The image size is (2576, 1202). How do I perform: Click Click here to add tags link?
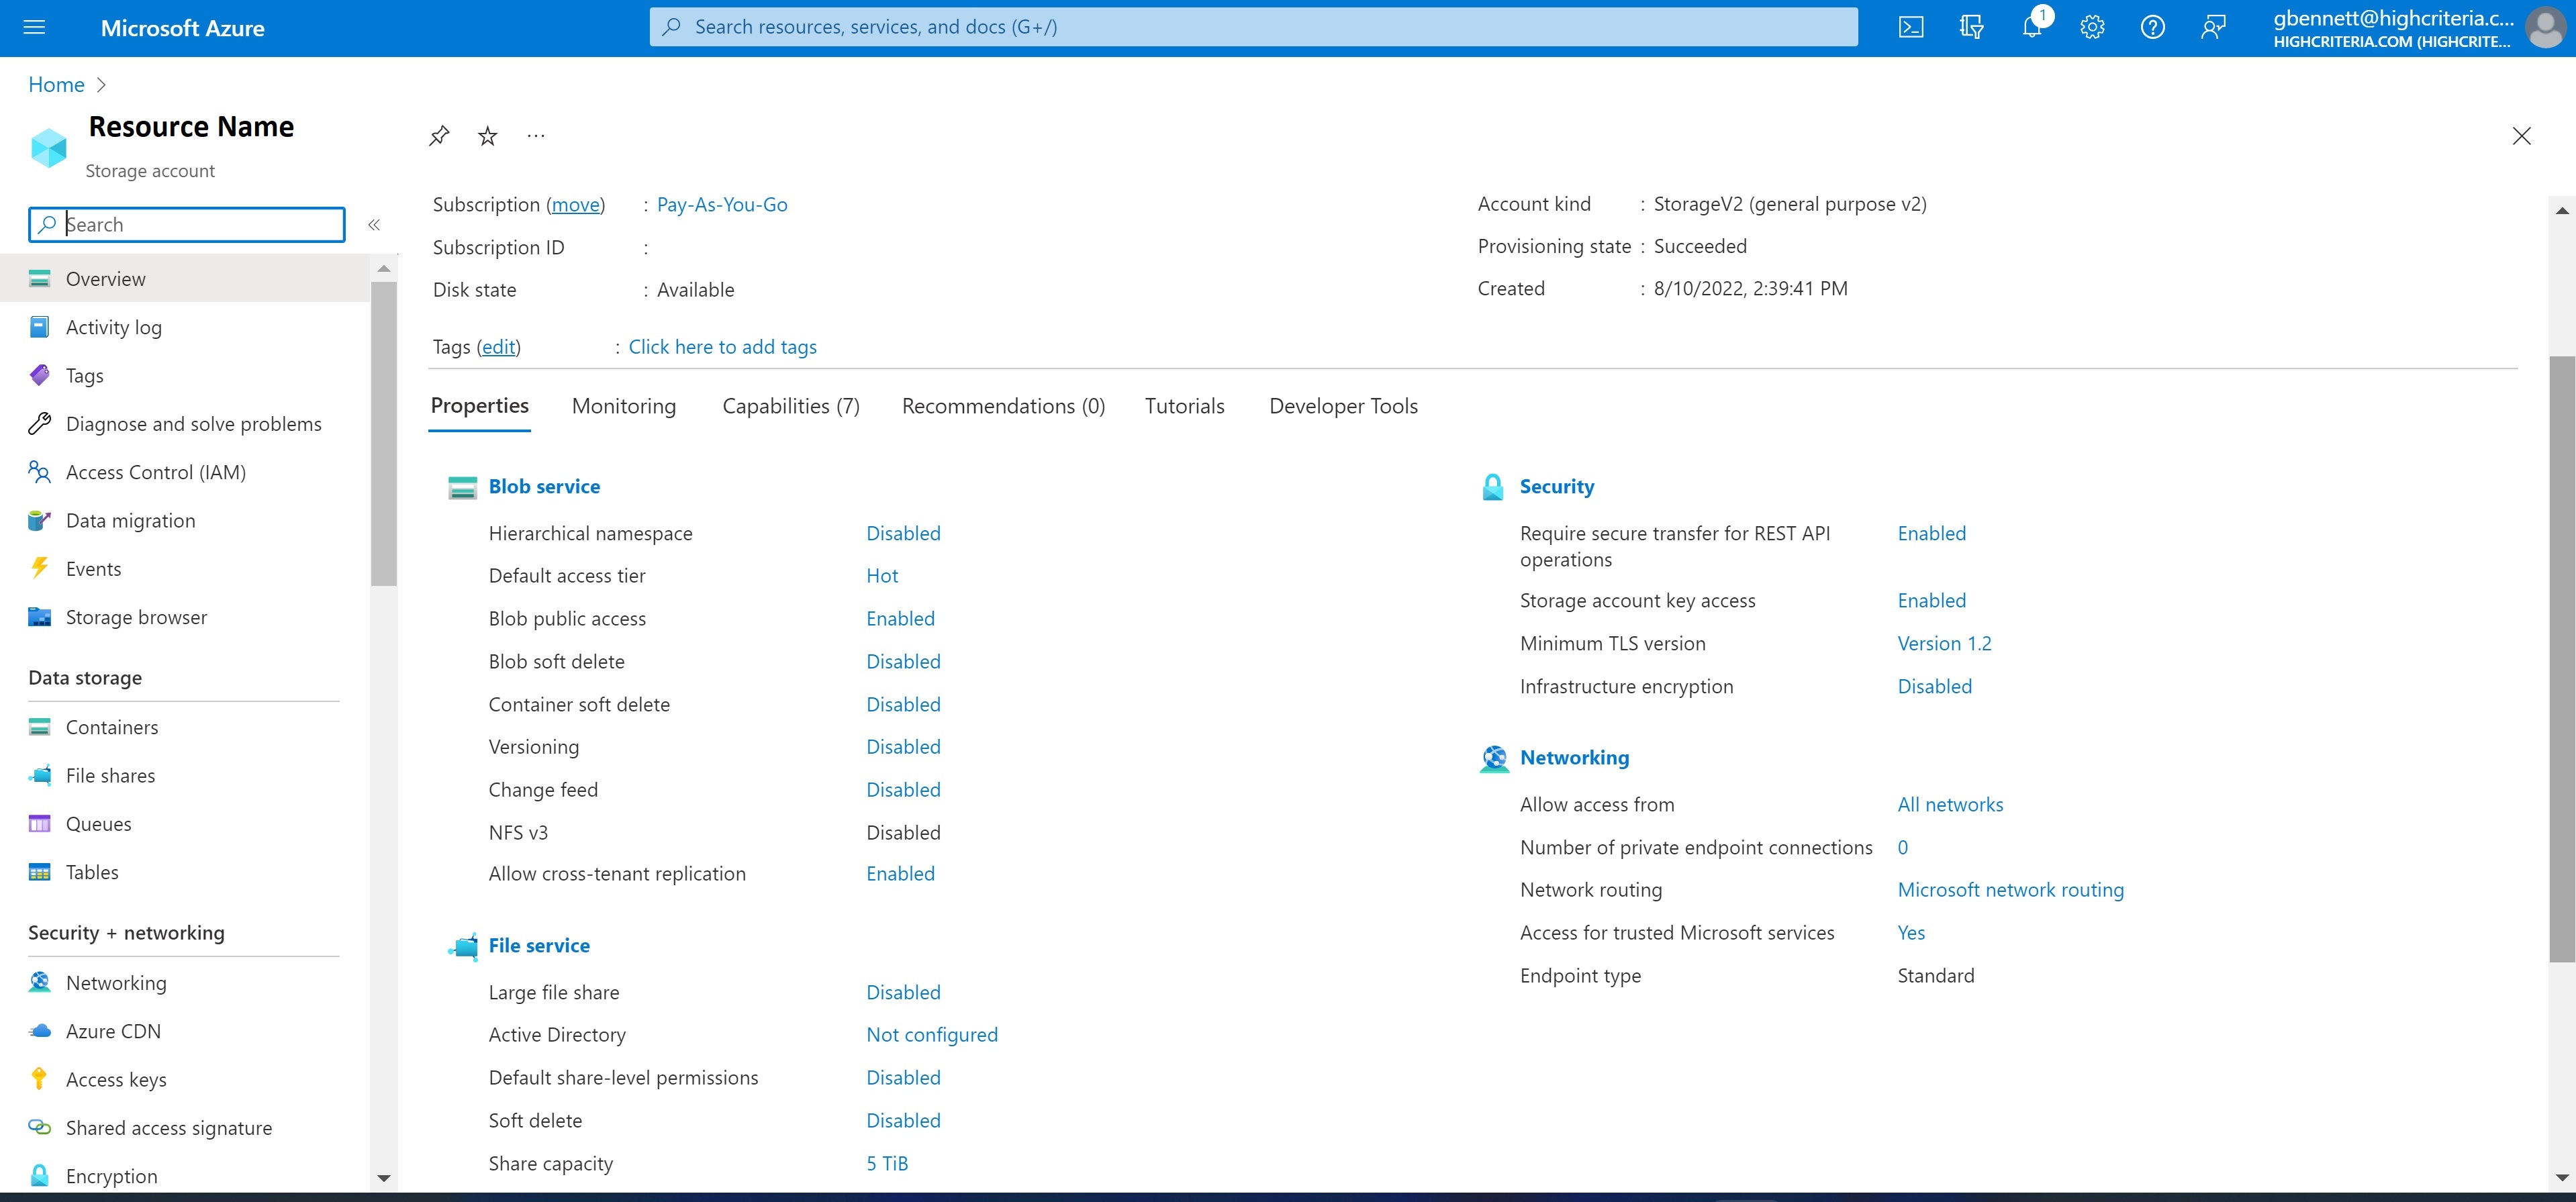(721, 346)
